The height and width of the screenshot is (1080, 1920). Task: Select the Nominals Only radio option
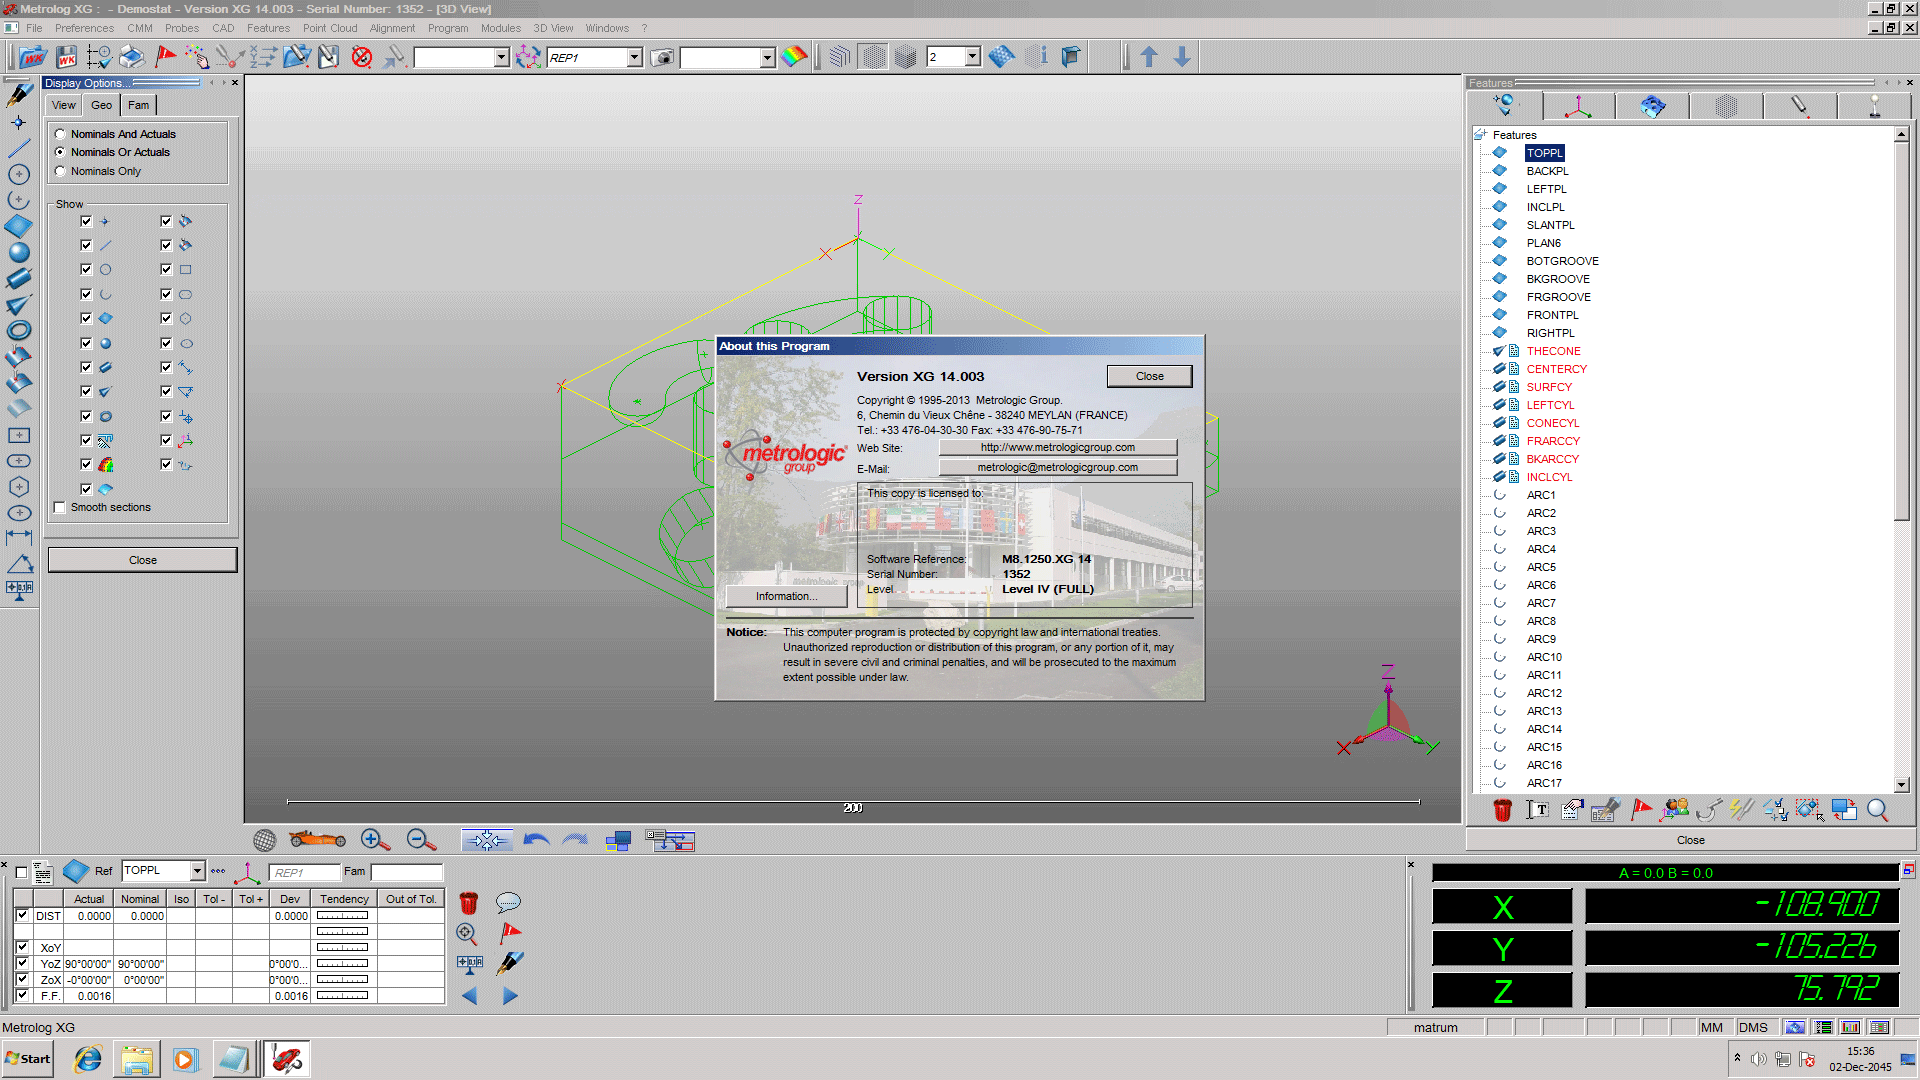coord(61,171)
